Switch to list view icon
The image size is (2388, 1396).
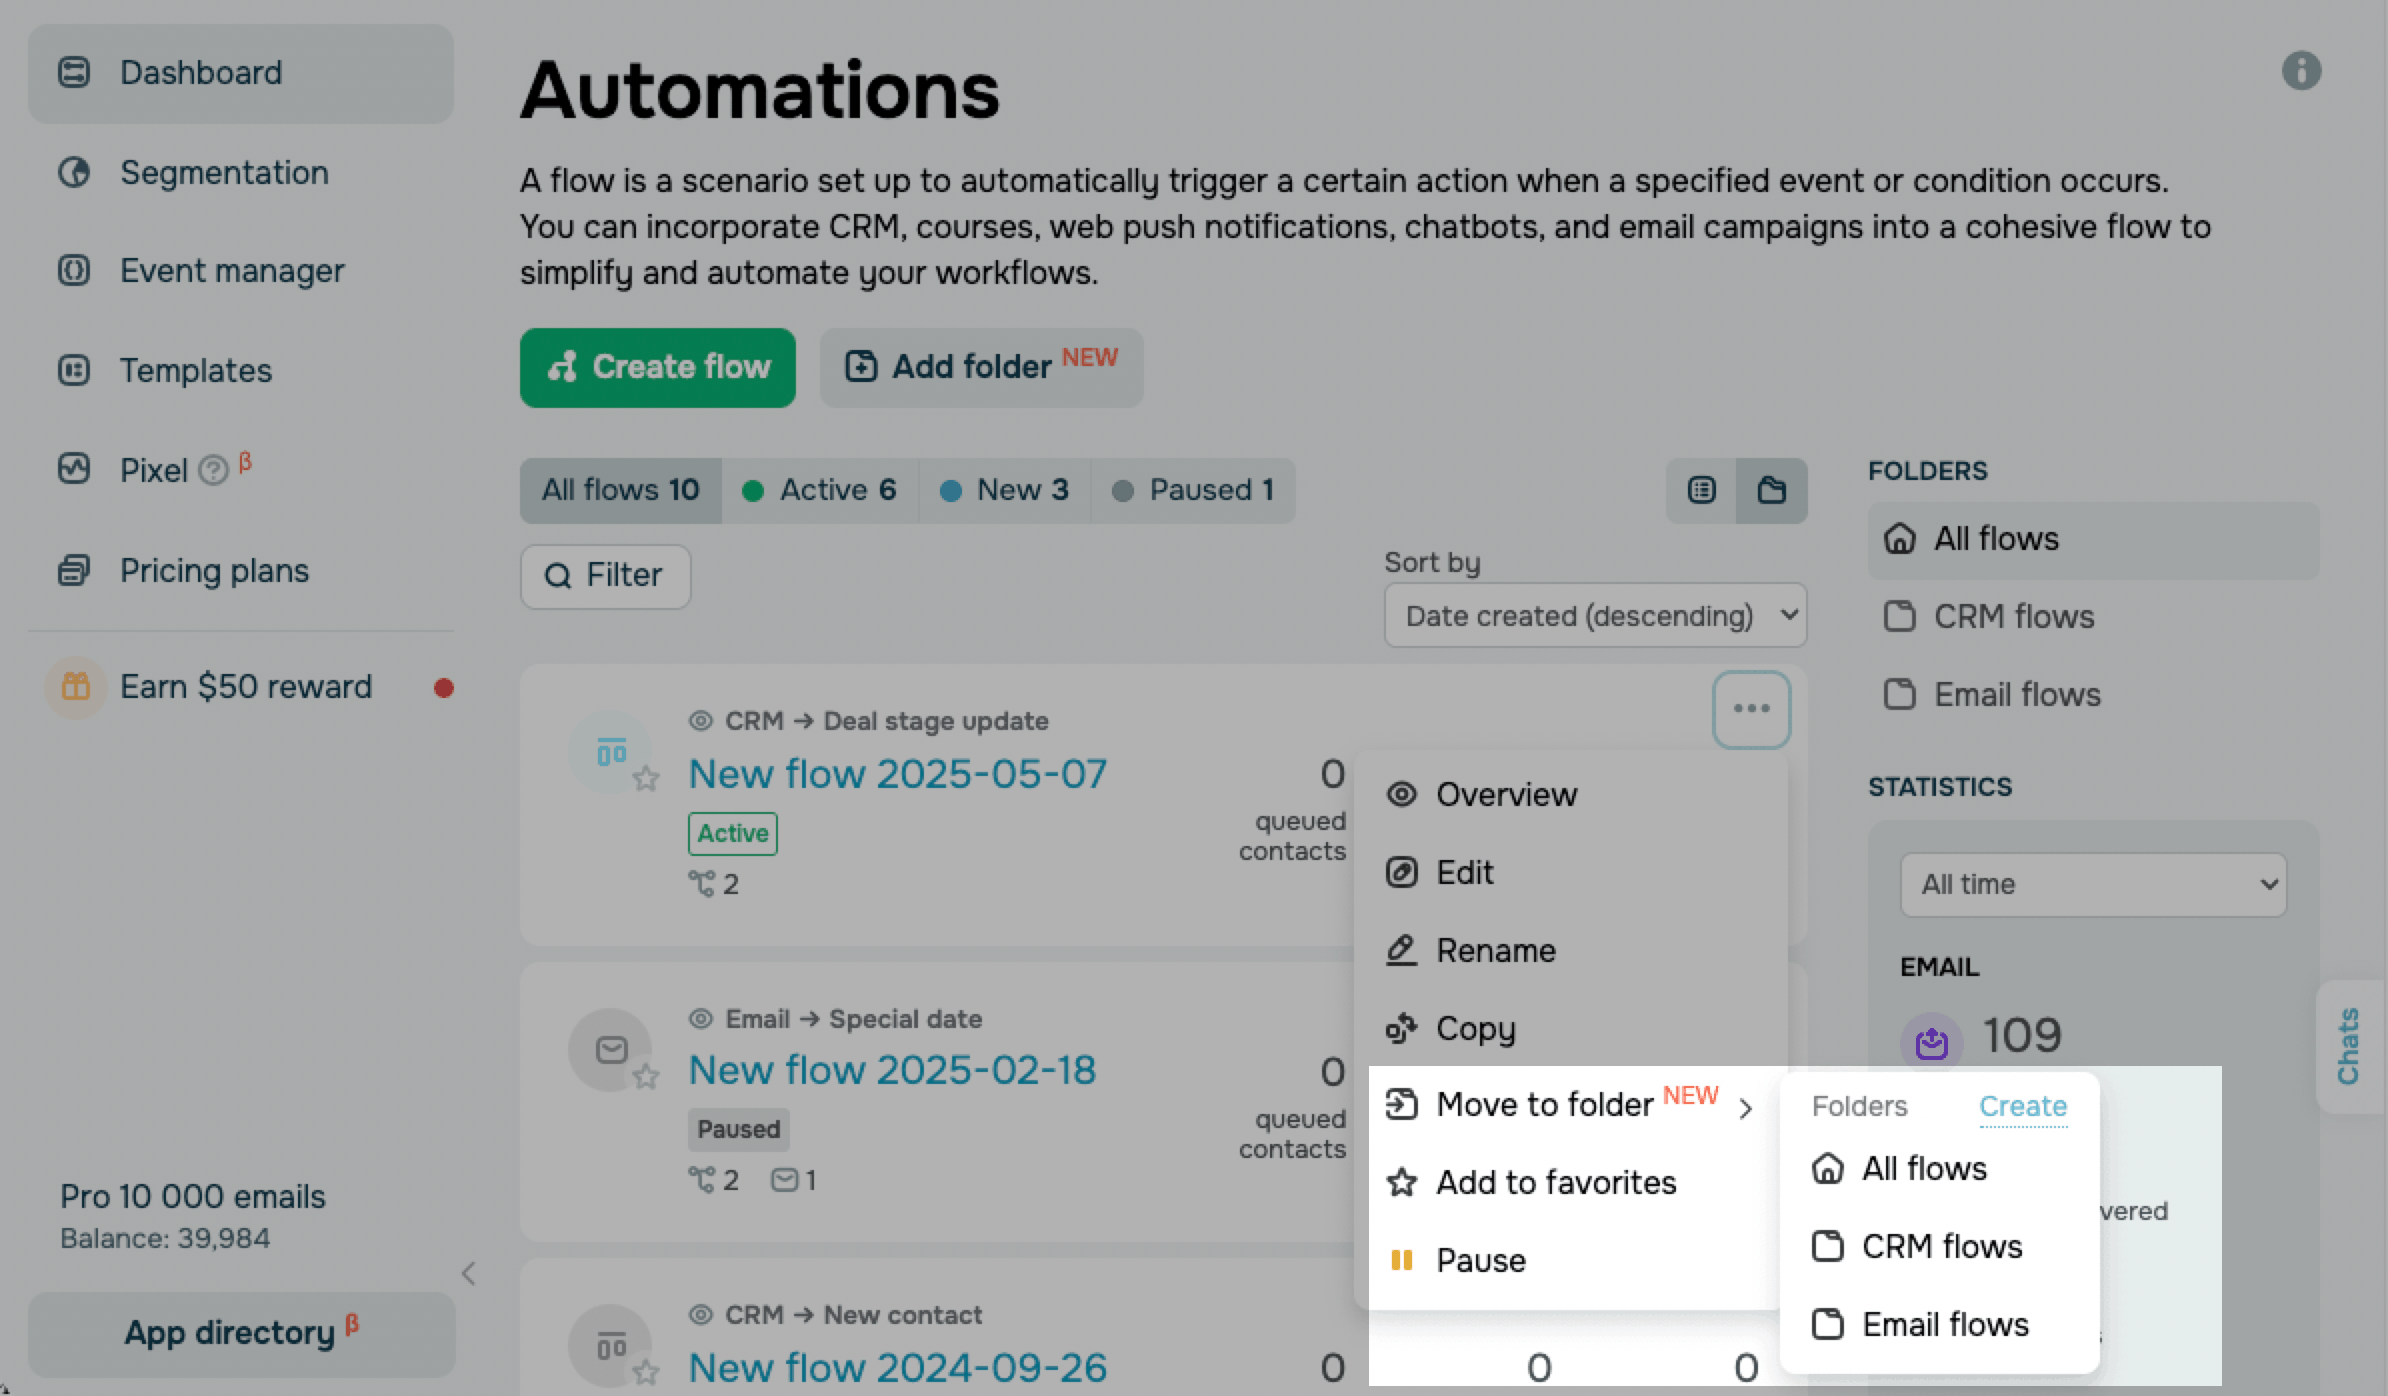pos(1701,490)
